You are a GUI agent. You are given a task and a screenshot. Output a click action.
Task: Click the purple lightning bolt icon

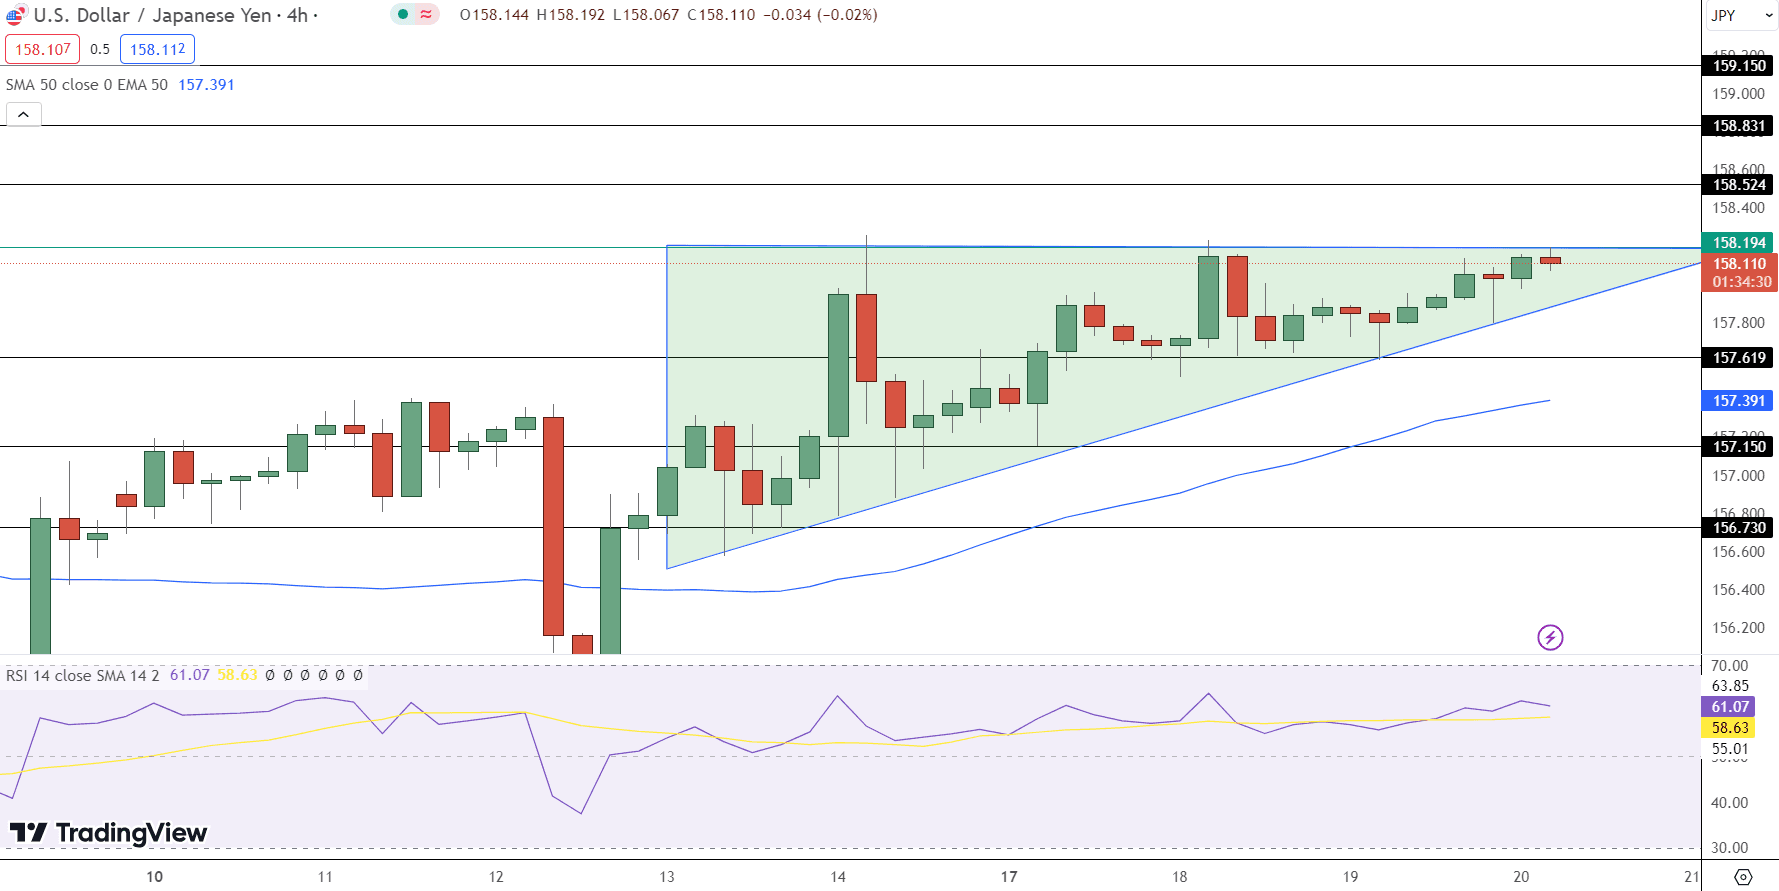pos(1550,637)
